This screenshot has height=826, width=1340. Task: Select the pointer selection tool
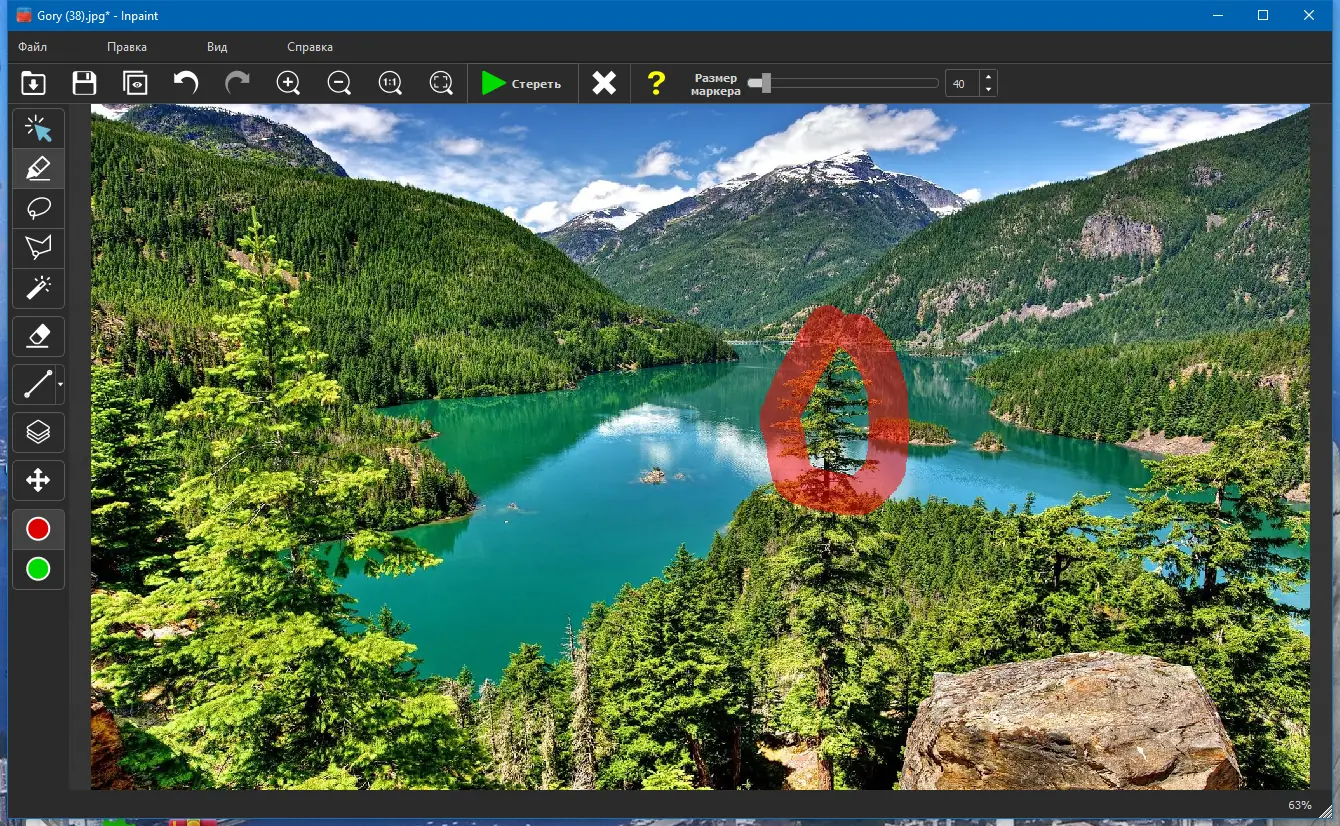tap(38, 129)
